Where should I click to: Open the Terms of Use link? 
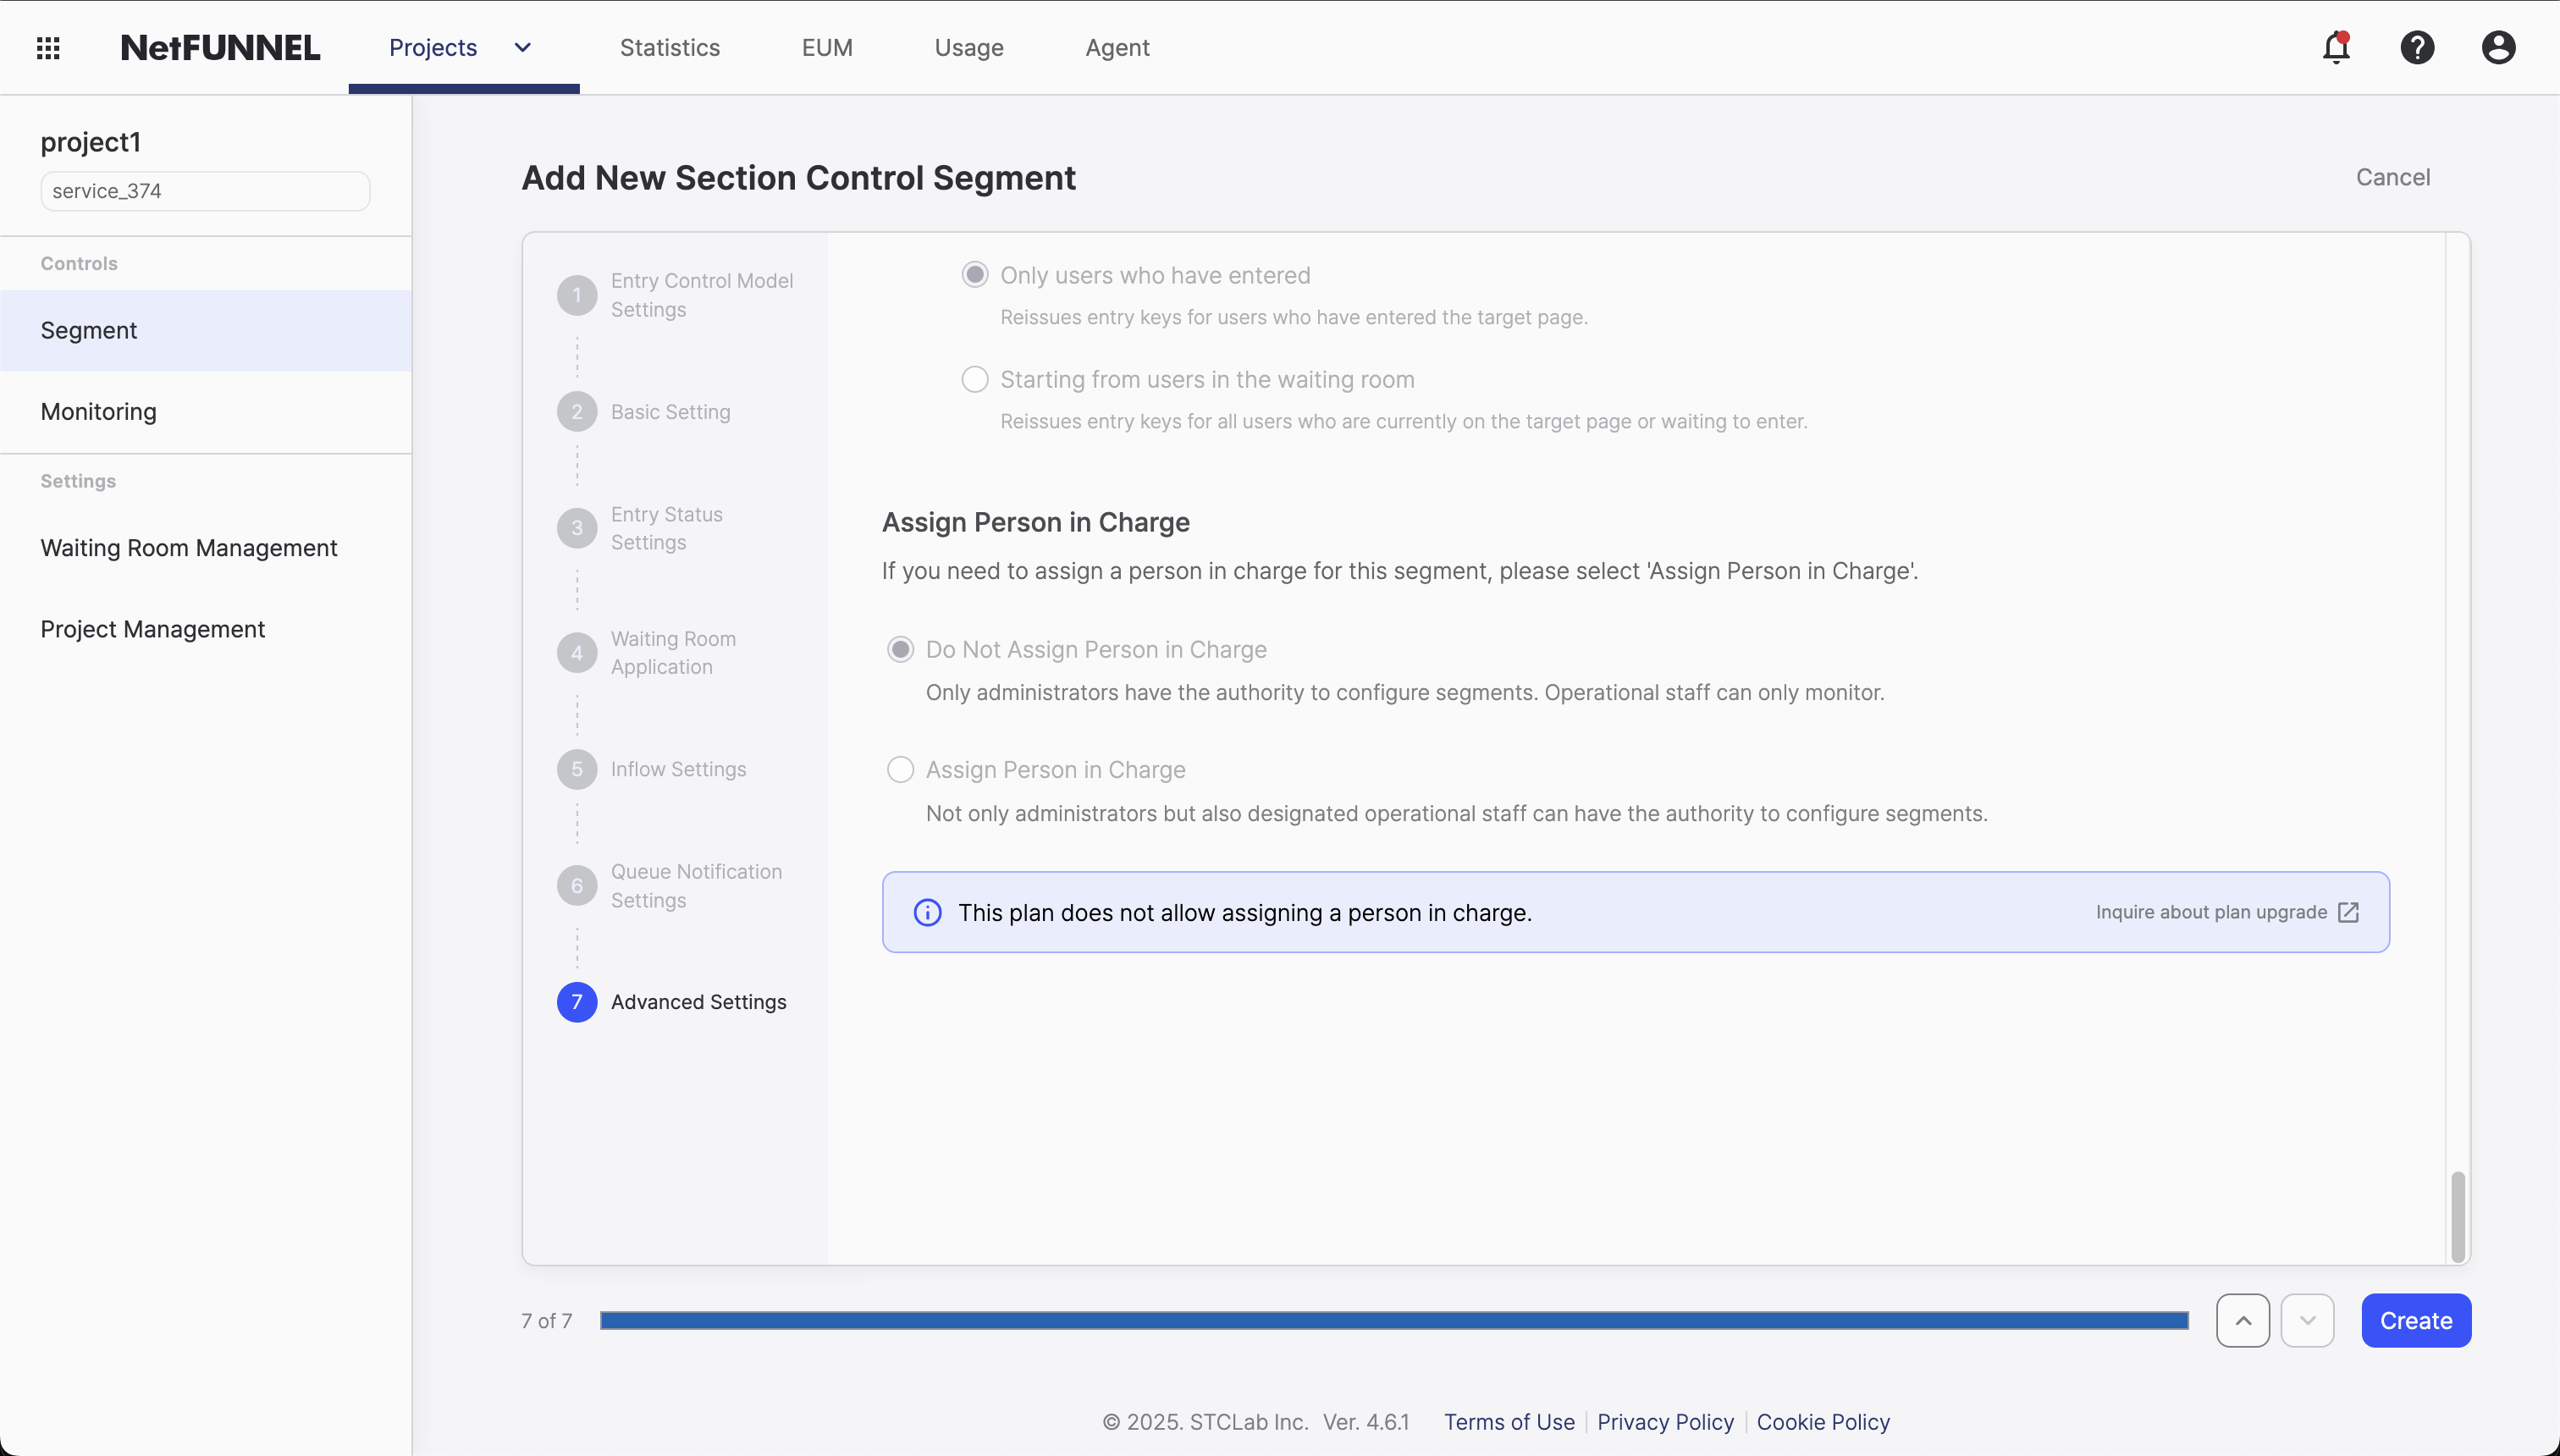[1508, 1422]
